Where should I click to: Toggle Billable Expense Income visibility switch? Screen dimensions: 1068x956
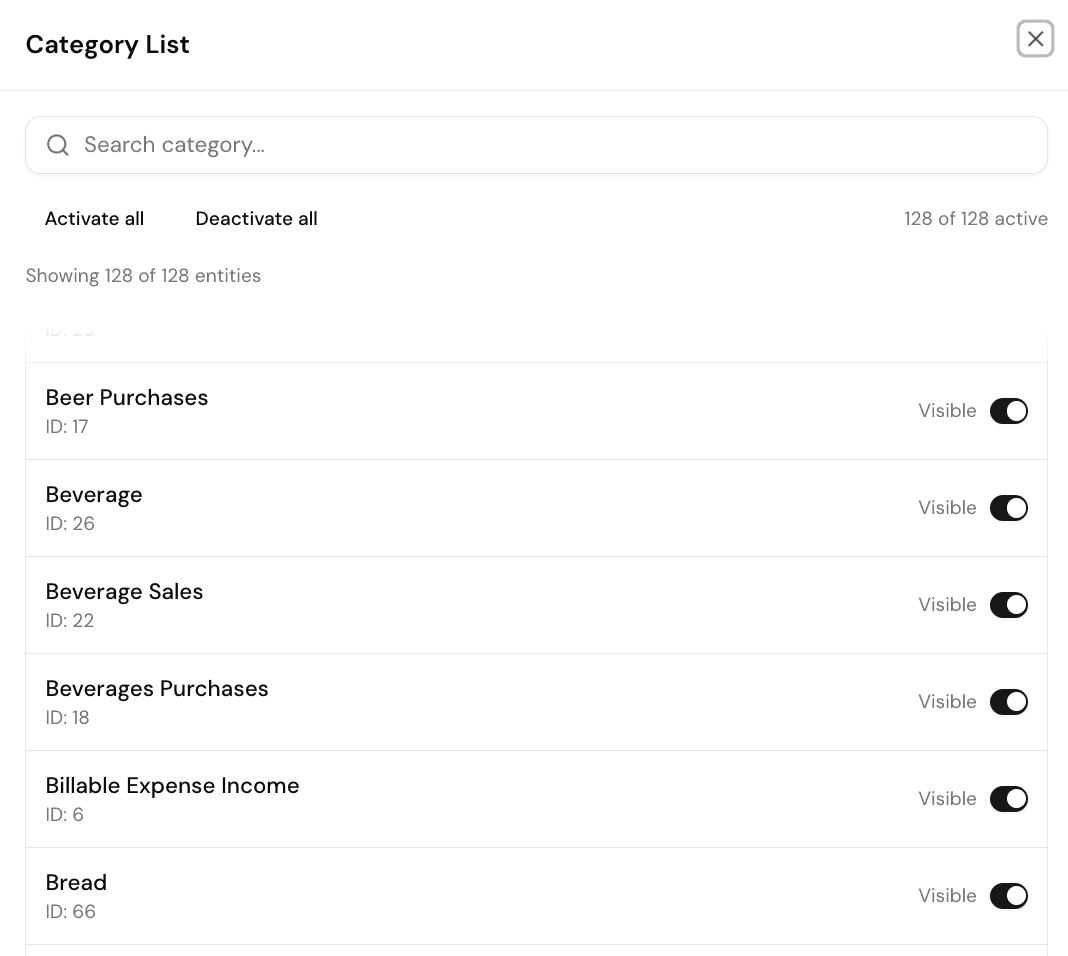click(x=1009, y=799)
